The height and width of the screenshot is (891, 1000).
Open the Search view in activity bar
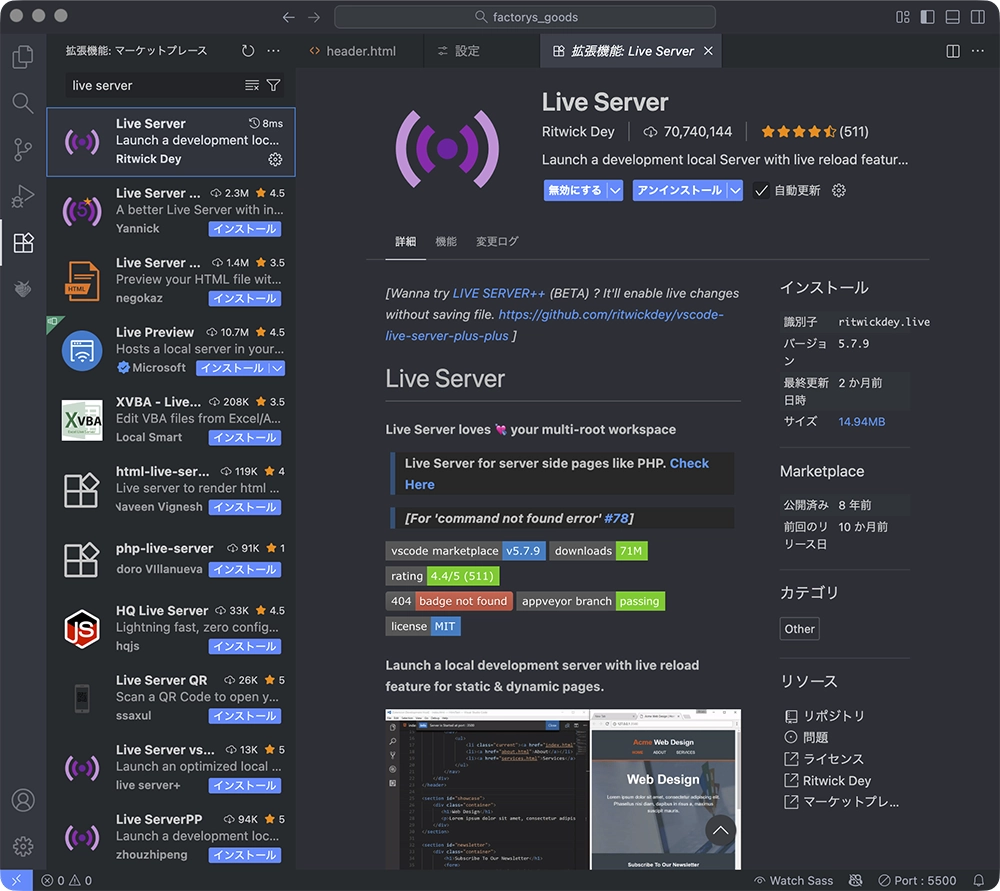point(22,103)
